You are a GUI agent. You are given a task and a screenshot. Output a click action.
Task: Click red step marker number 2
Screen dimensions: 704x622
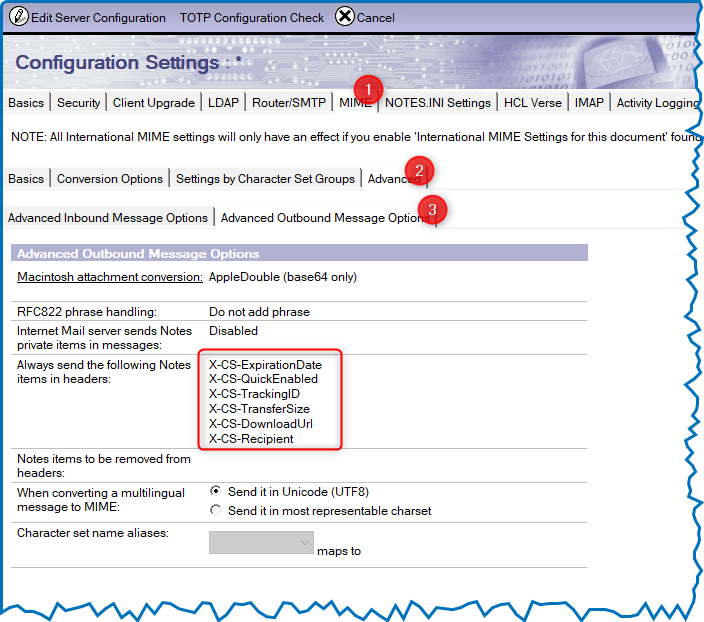click(x=419, y=168)
